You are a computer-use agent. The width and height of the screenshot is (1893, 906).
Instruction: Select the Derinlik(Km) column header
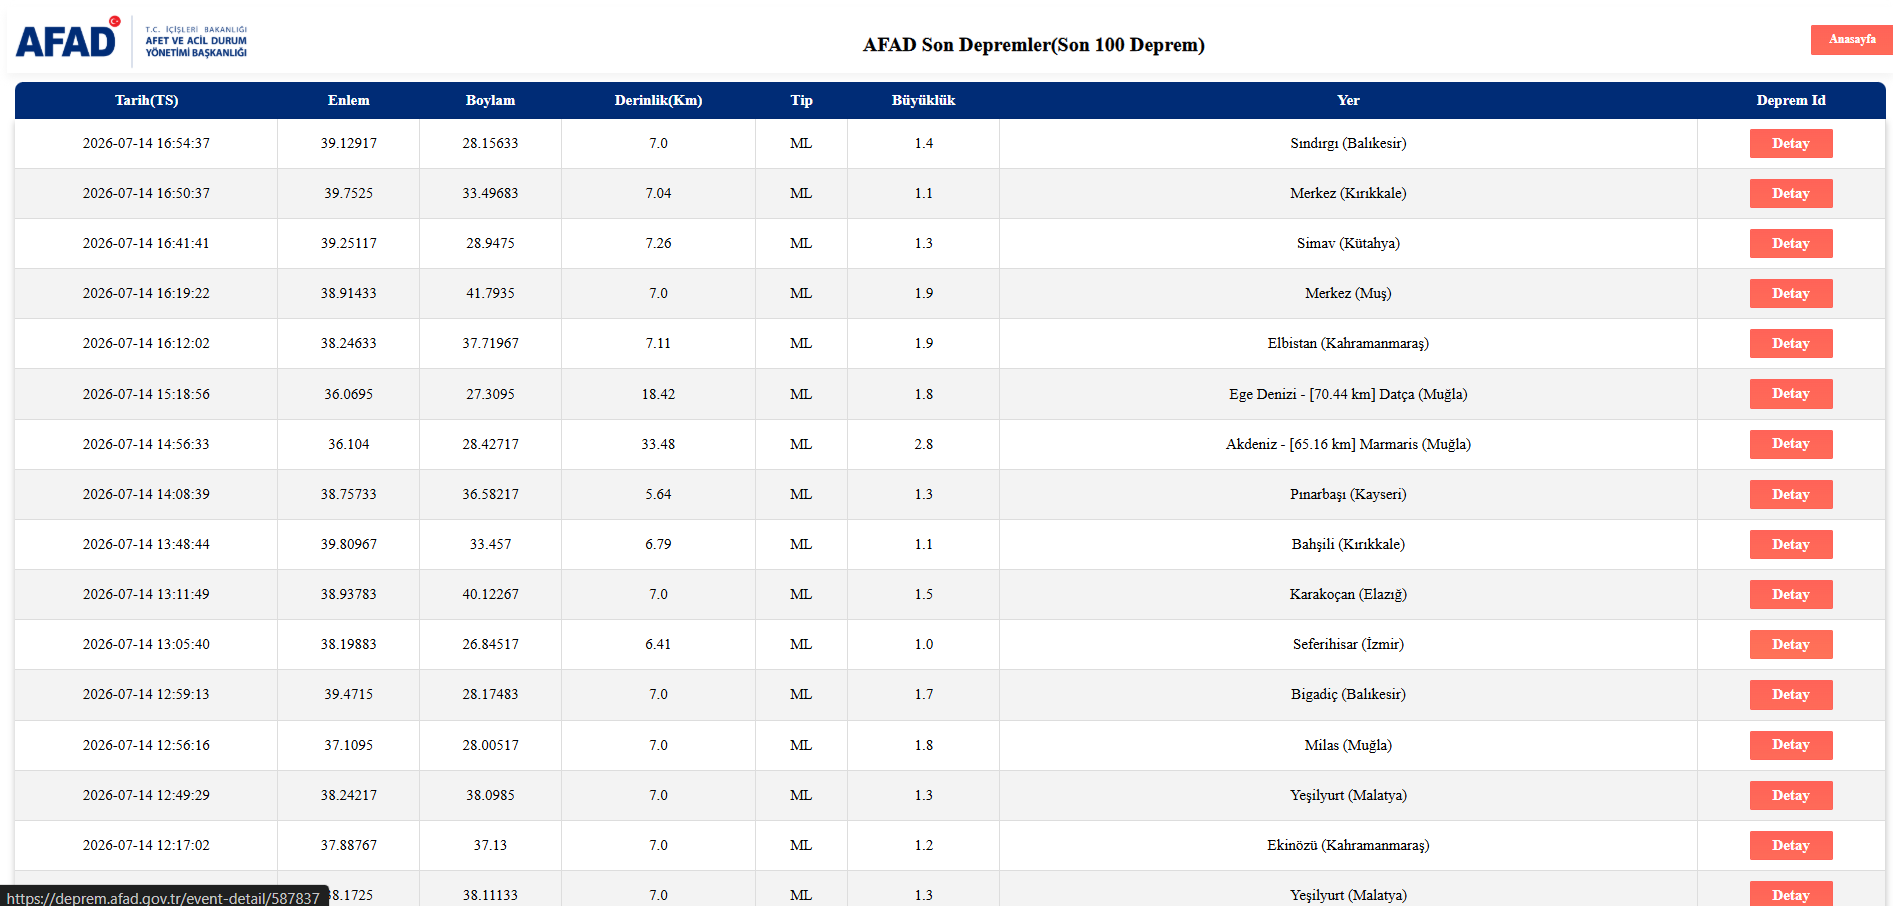tap(658, 100)
